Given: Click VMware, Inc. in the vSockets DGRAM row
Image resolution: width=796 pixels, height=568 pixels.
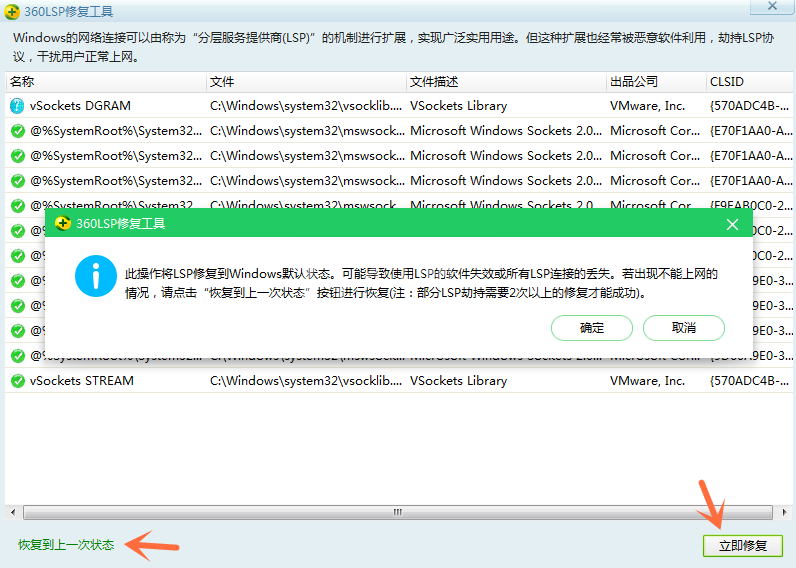Looking at the screenshot, I should coord(647,106).
